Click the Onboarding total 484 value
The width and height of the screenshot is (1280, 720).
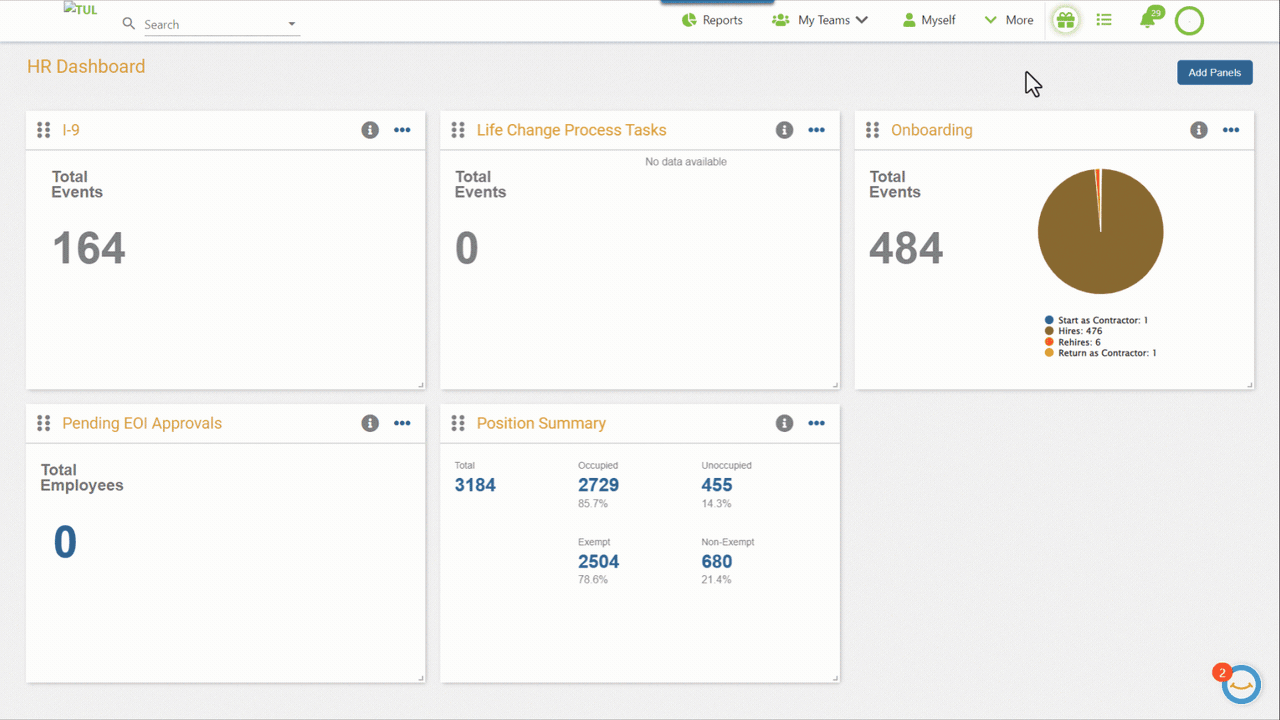[x=906, y=248]
